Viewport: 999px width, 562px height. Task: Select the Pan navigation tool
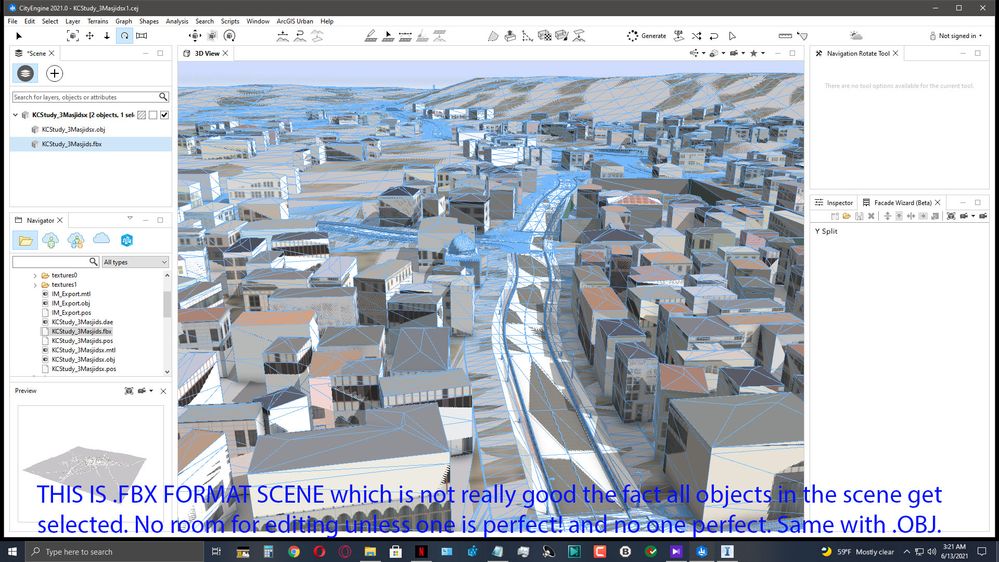click(x=90, y=36)
